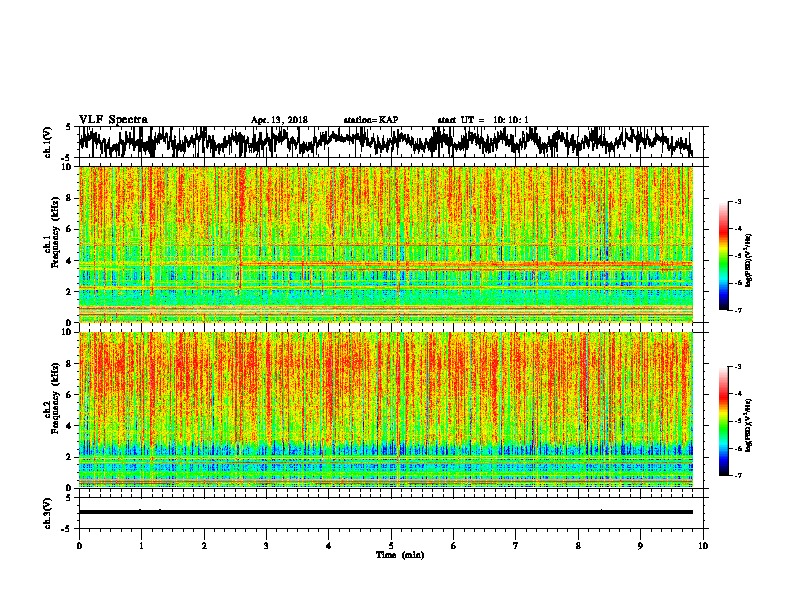Click the '5' tick label on the Time axis

pos(391,546)
